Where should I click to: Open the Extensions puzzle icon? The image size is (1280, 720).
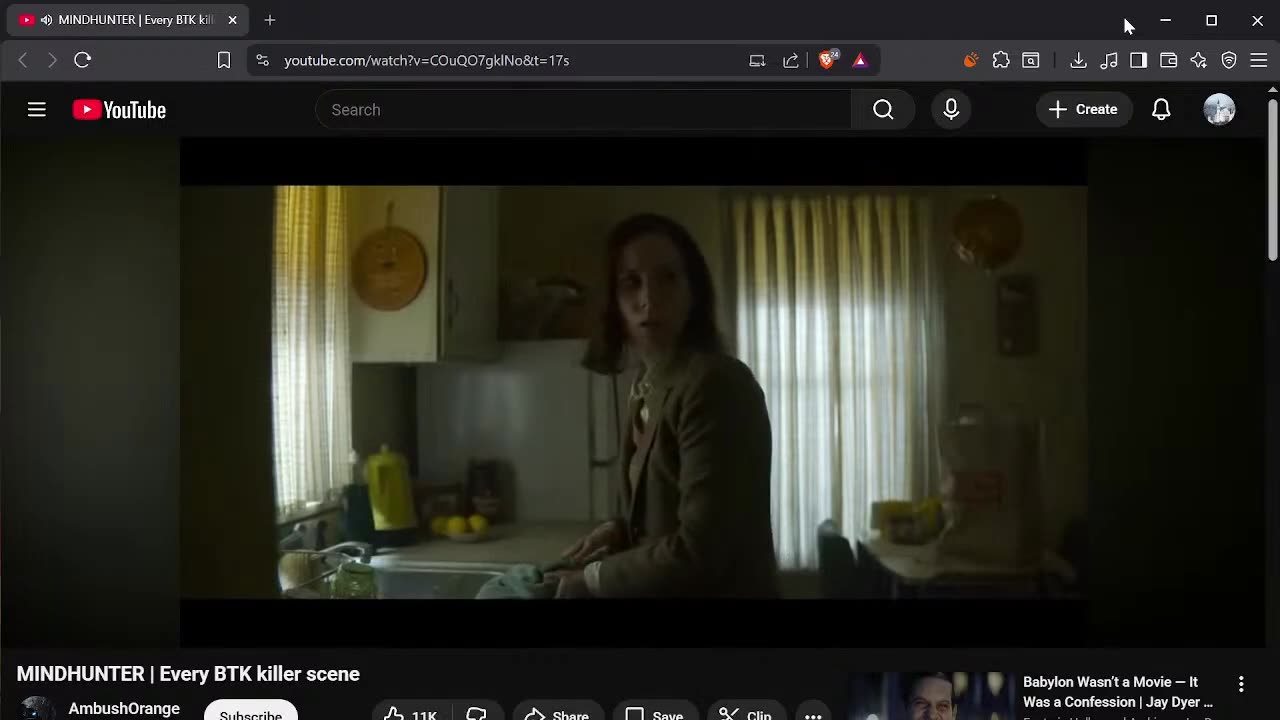1001,61
